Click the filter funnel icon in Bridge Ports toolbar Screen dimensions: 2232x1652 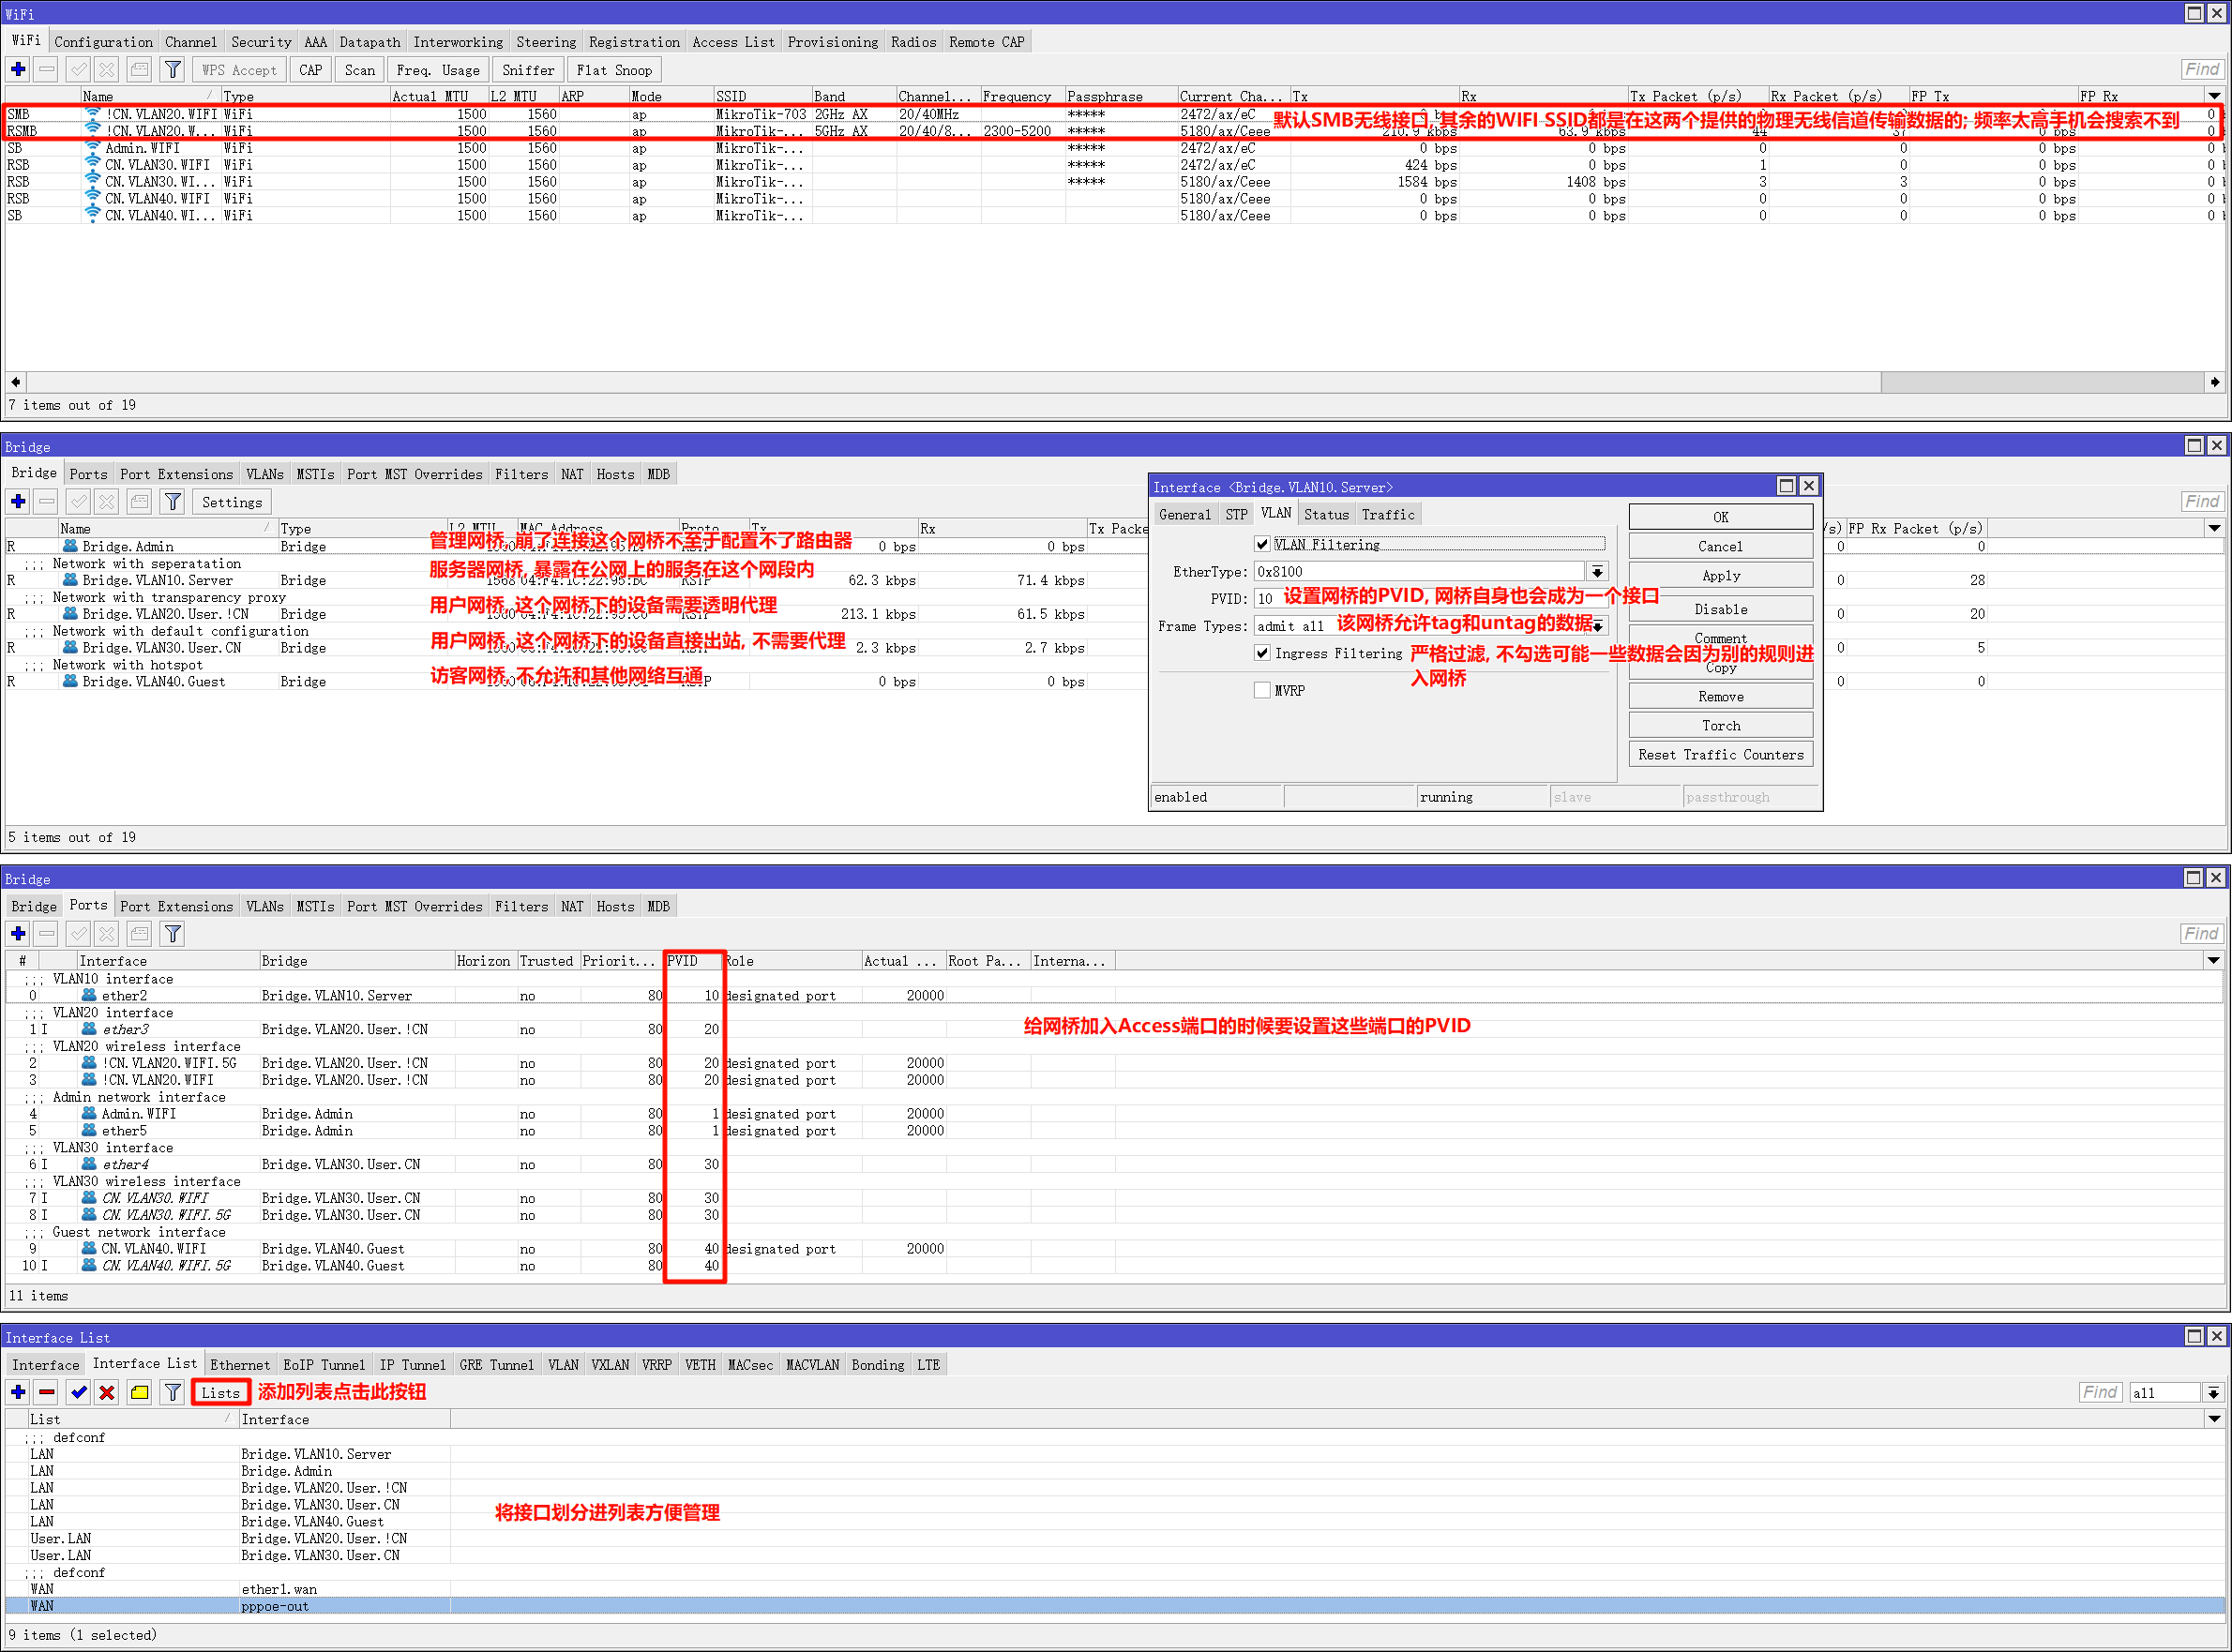tap(172, 934)
